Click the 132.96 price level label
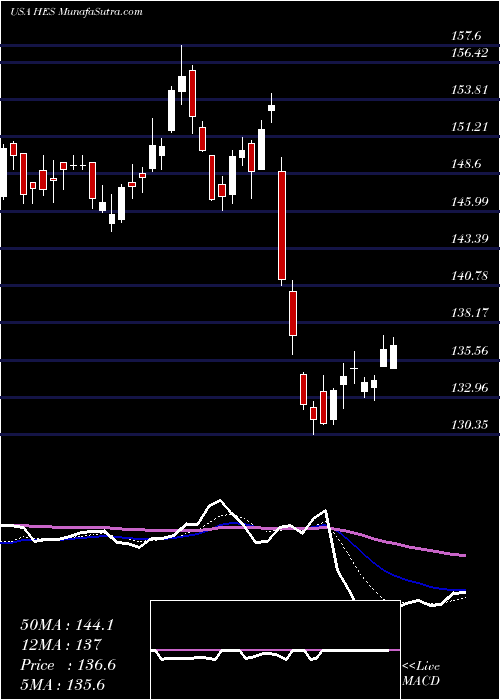The width and height of the screenshot is (500, 700). point(471,388)
